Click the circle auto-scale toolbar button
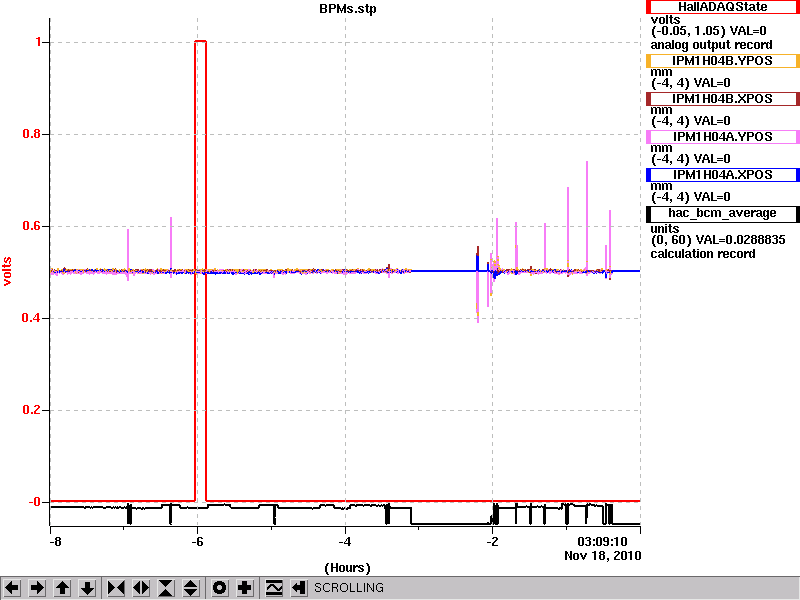 pyautogui.click(x=220, y=588)
